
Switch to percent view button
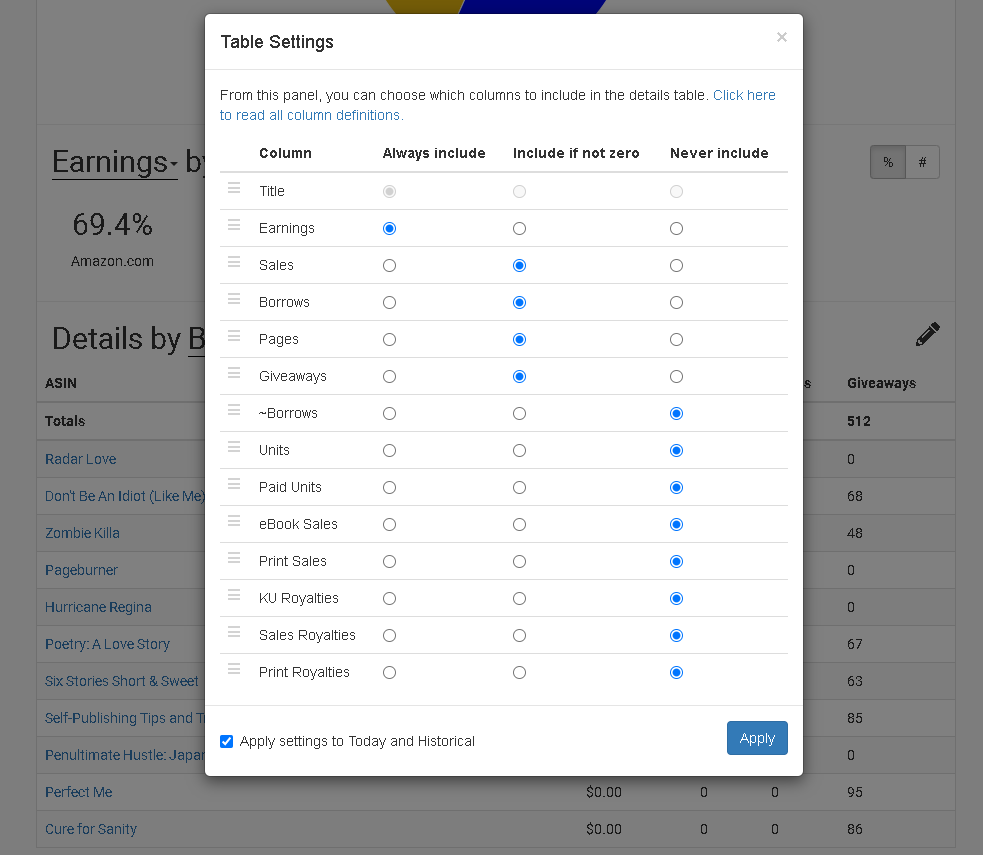[888, 162]
